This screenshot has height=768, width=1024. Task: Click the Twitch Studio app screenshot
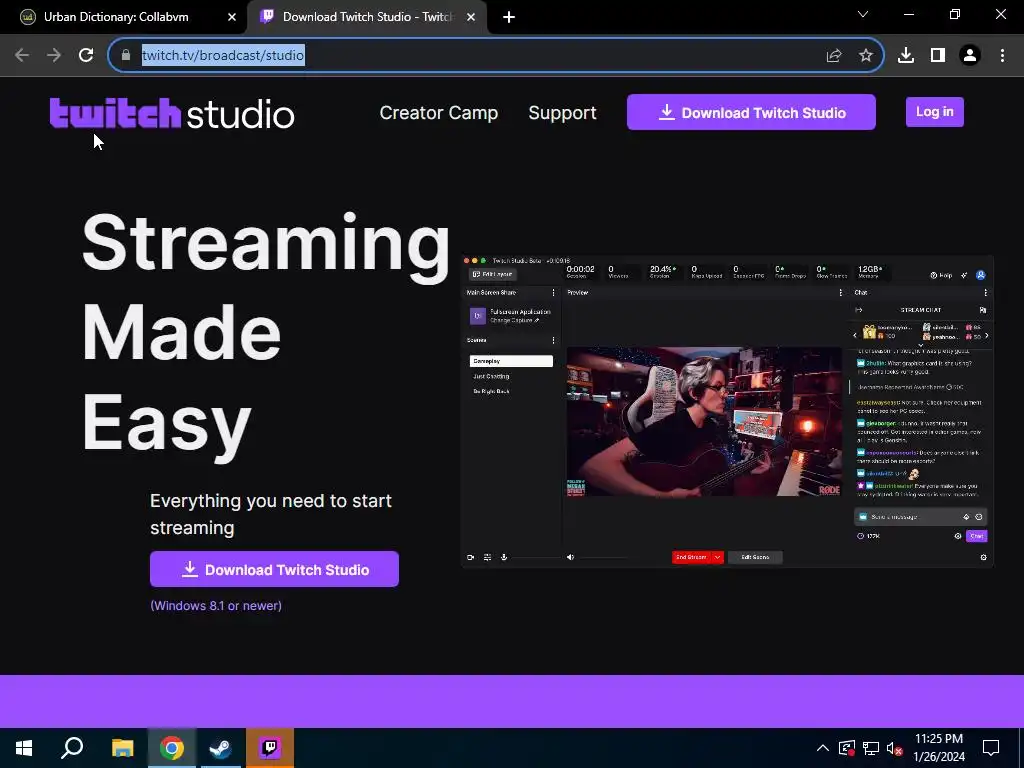pos(727,411)
